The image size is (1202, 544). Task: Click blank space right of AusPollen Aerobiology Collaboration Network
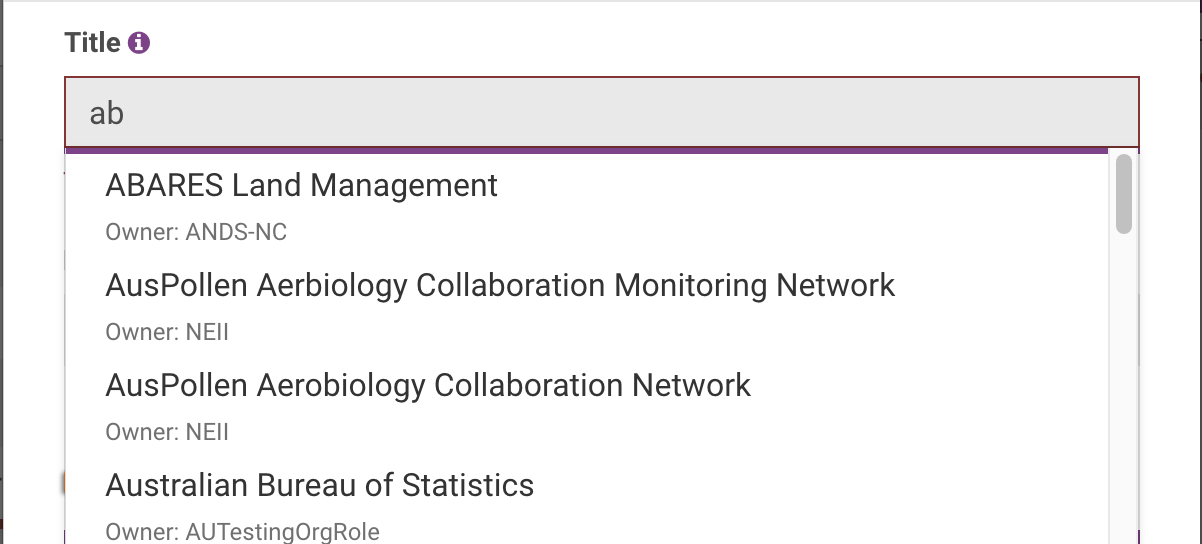[930, 386]
